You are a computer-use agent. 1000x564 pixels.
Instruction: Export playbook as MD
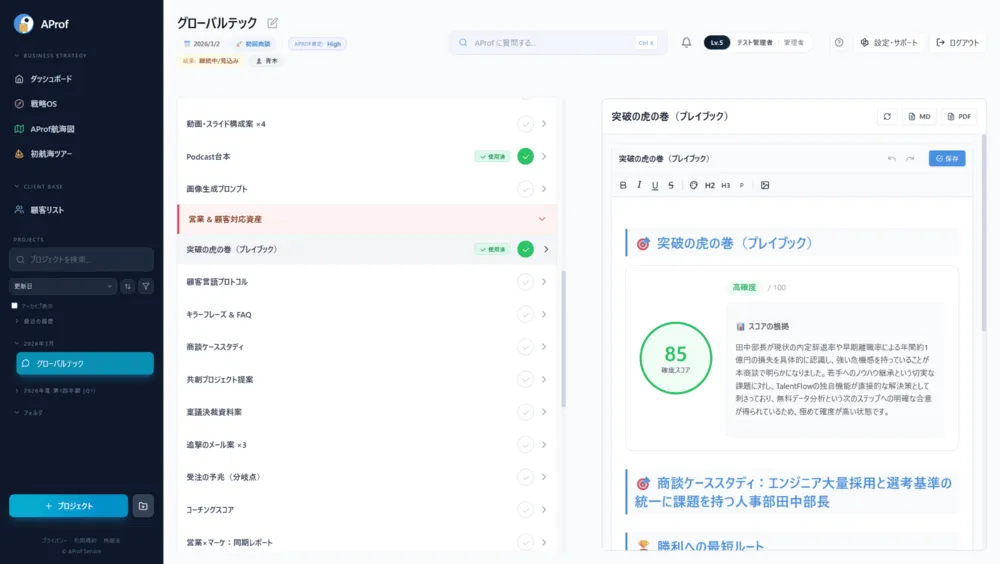click(919, 117)
